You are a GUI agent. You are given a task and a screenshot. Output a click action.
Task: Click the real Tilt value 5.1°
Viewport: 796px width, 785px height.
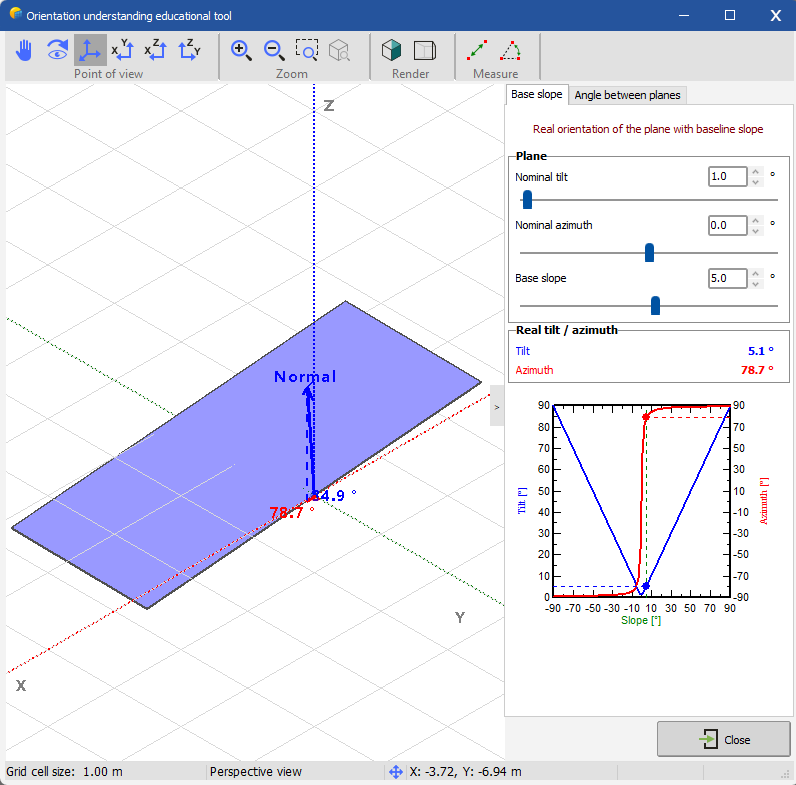[x=760, y=351]
